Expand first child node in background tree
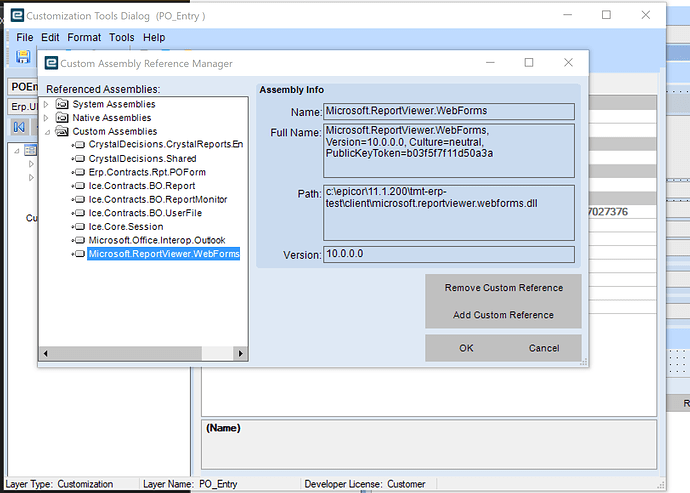 [x=31, y=164]
